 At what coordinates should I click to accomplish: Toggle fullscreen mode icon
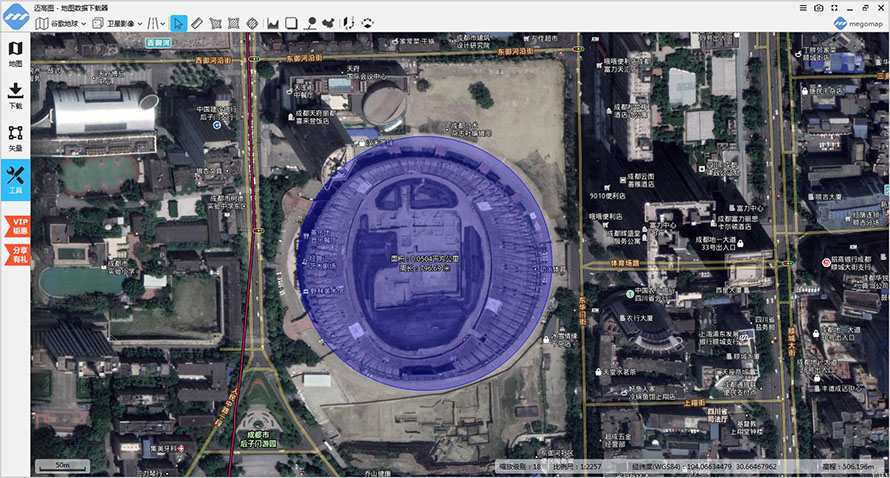tap(834, 8)
